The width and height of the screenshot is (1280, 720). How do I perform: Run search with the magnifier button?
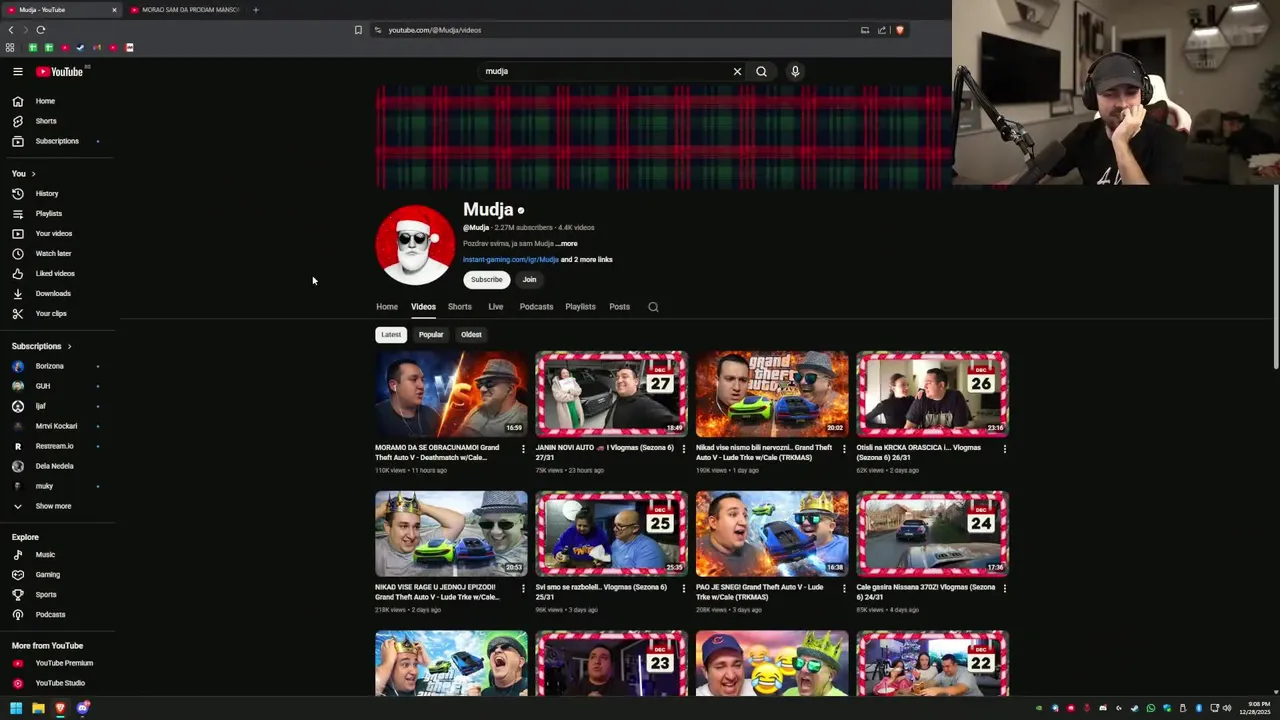point(761,71)
